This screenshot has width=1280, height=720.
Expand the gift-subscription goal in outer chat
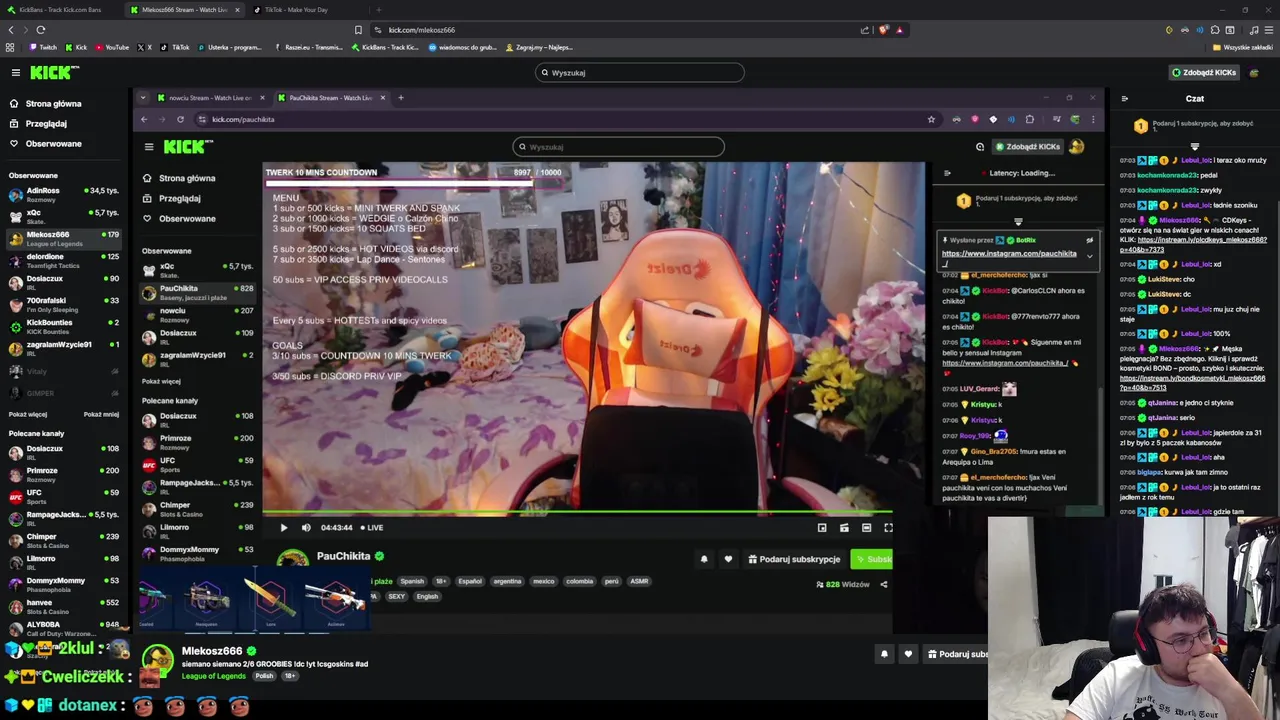pyautogui.click(x=1194, y=146)
